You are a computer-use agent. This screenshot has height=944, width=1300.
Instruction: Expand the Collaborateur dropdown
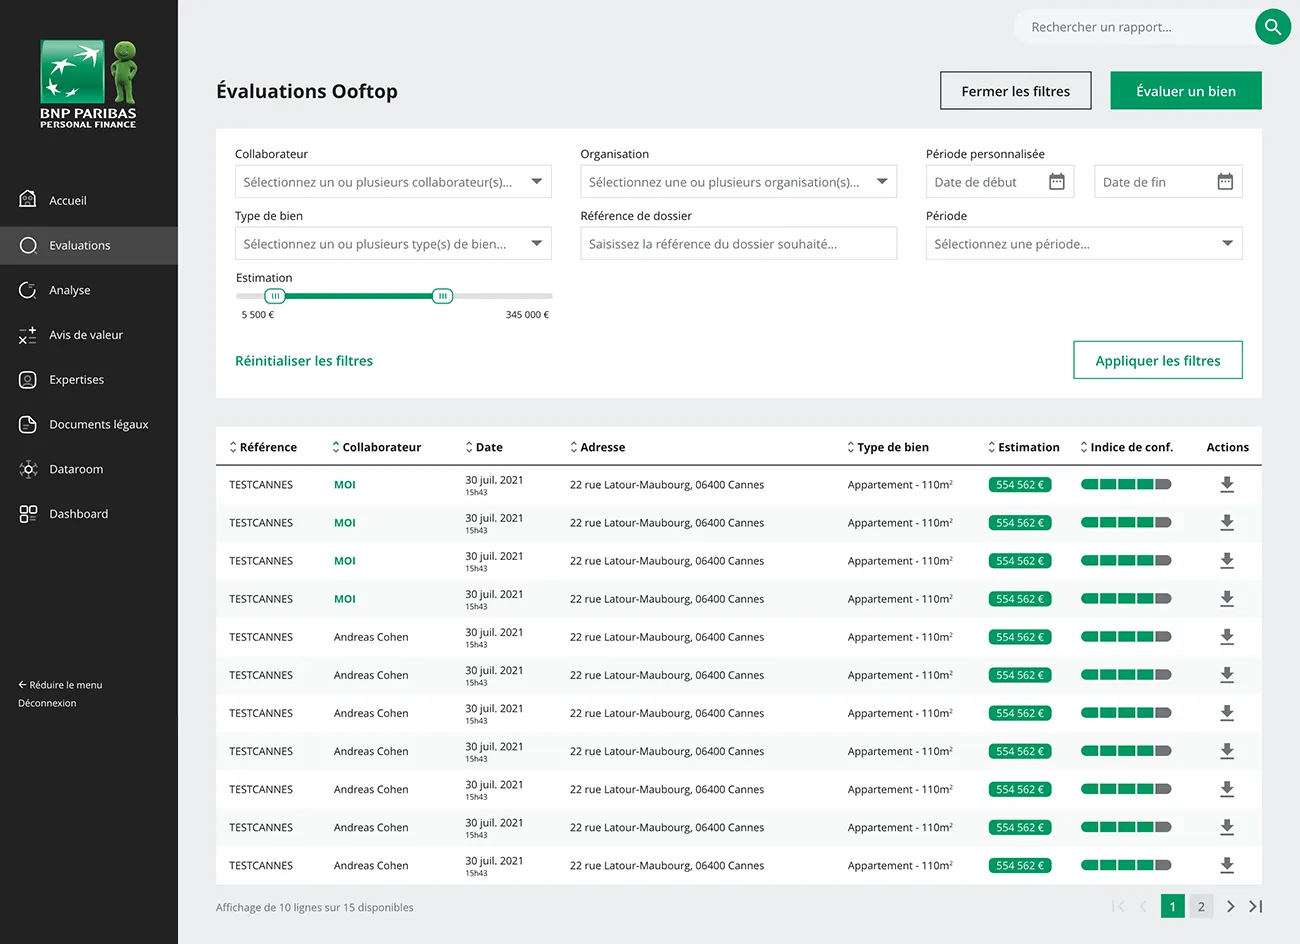[x=393, y=182]
